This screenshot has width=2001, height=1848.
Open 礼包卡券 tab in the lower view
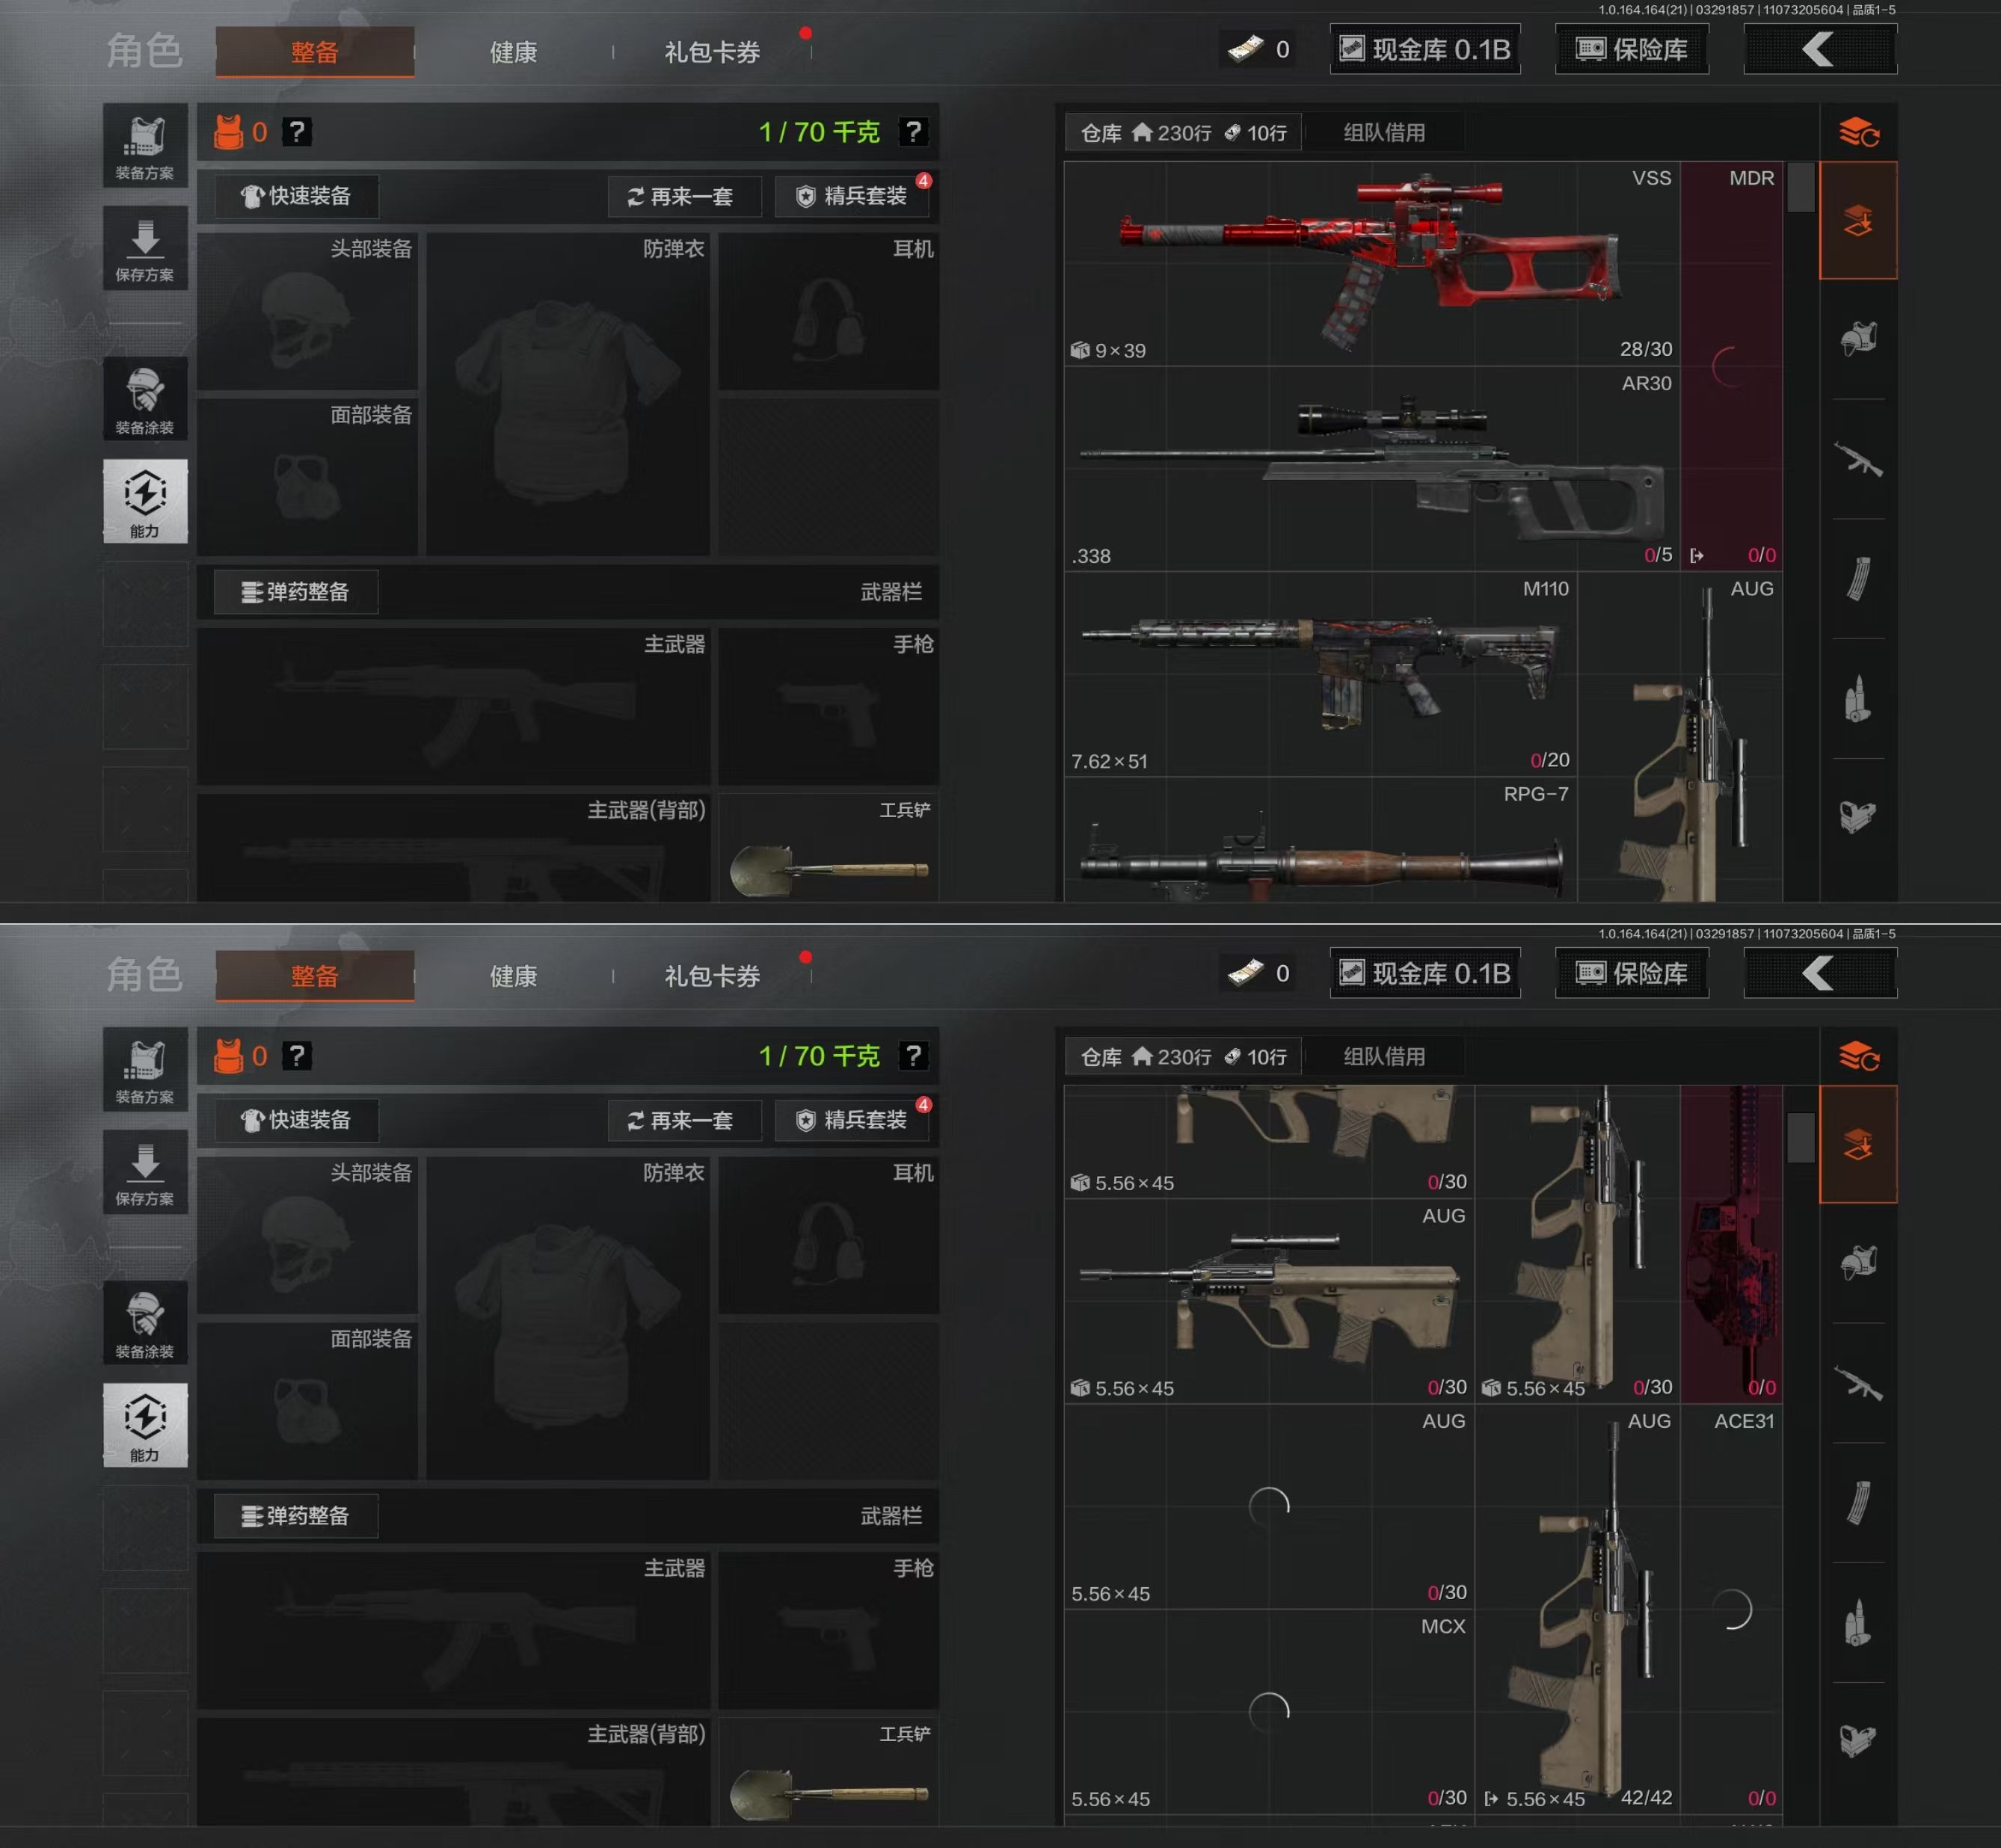[712, 976]
